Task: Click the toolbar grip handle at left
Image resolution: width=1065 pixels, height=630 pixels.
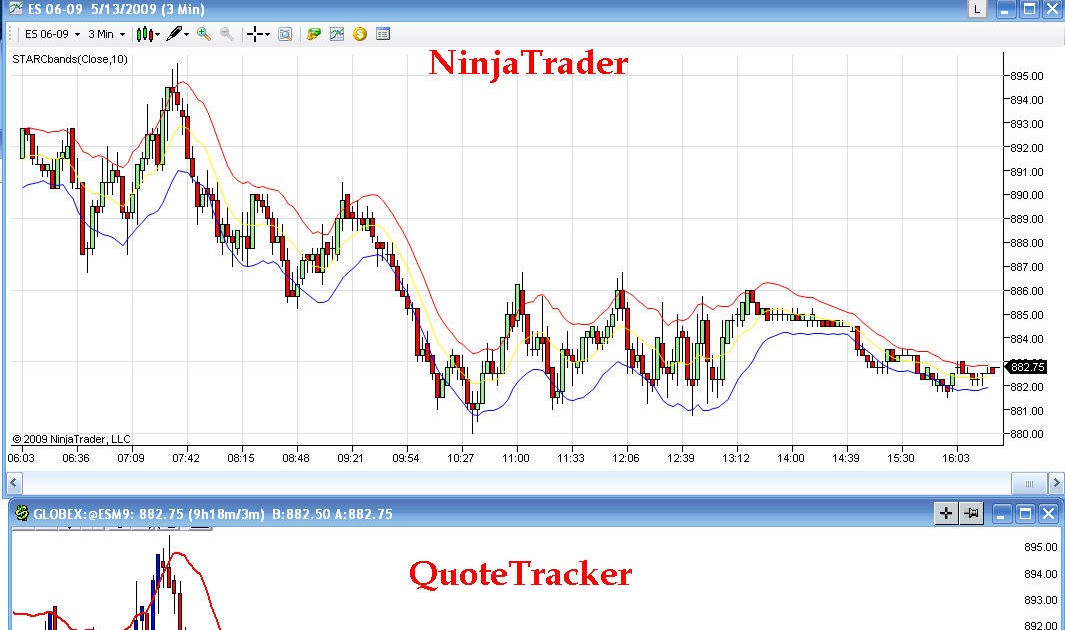Action: tap(12, 34)
